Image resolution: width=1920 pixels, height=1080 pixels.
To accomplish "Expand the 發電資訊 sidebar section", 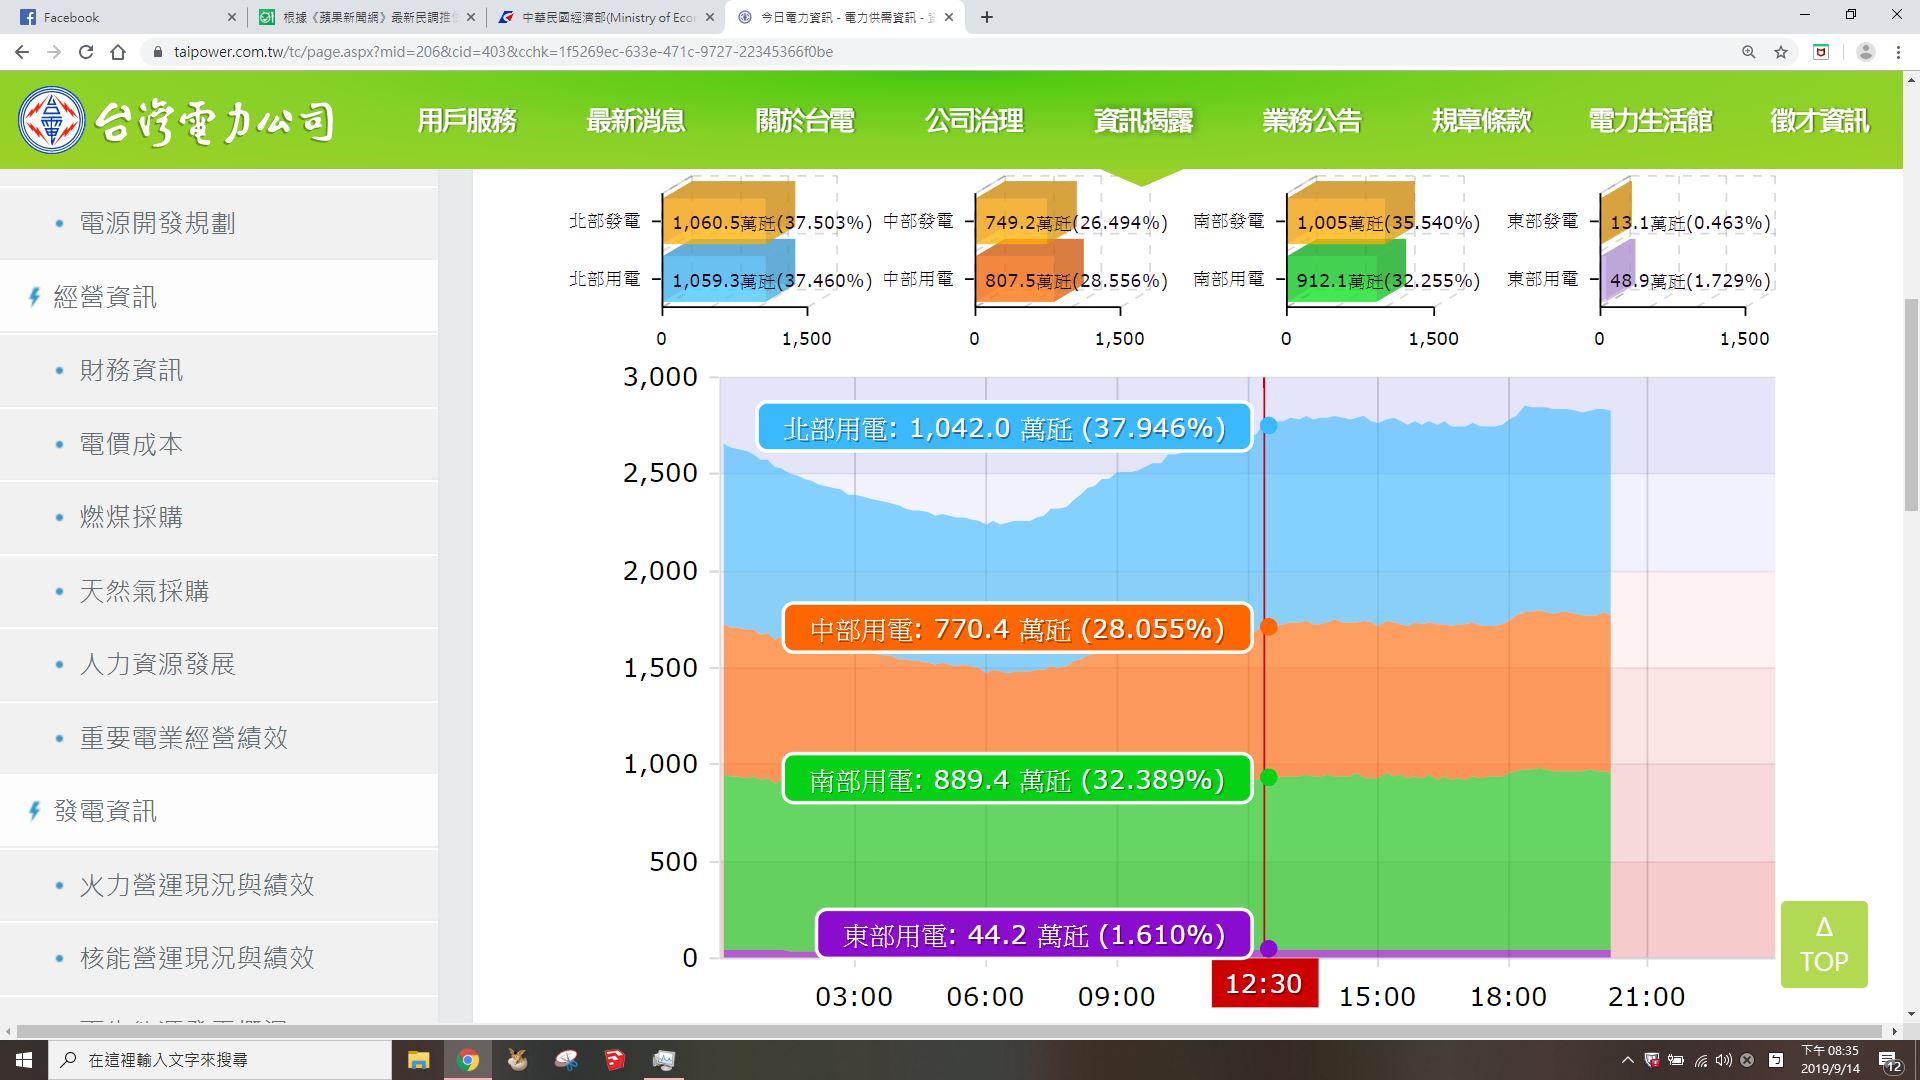I will 218,811.
